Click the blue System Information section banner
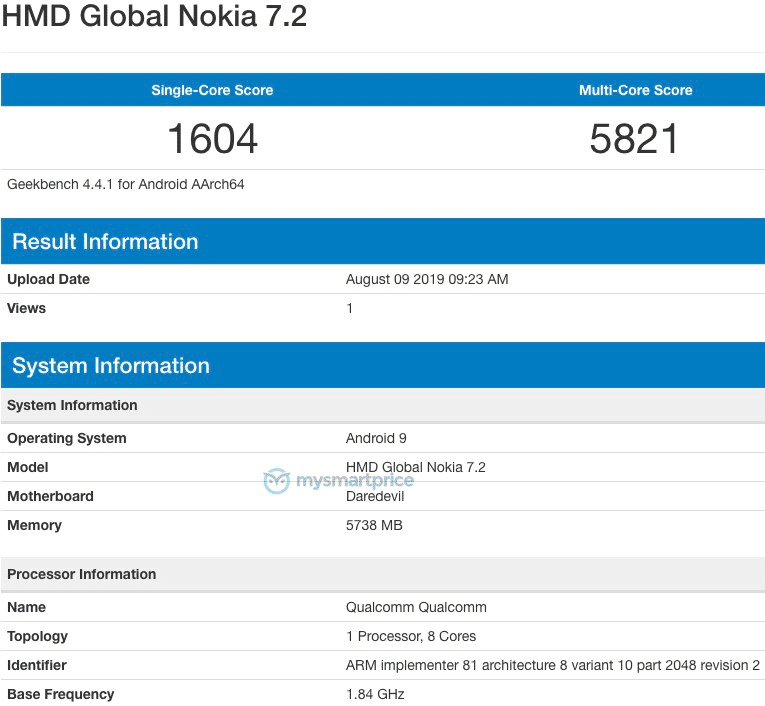The height and width of the screenshot is (706, 765). click(x=111, y=365)
